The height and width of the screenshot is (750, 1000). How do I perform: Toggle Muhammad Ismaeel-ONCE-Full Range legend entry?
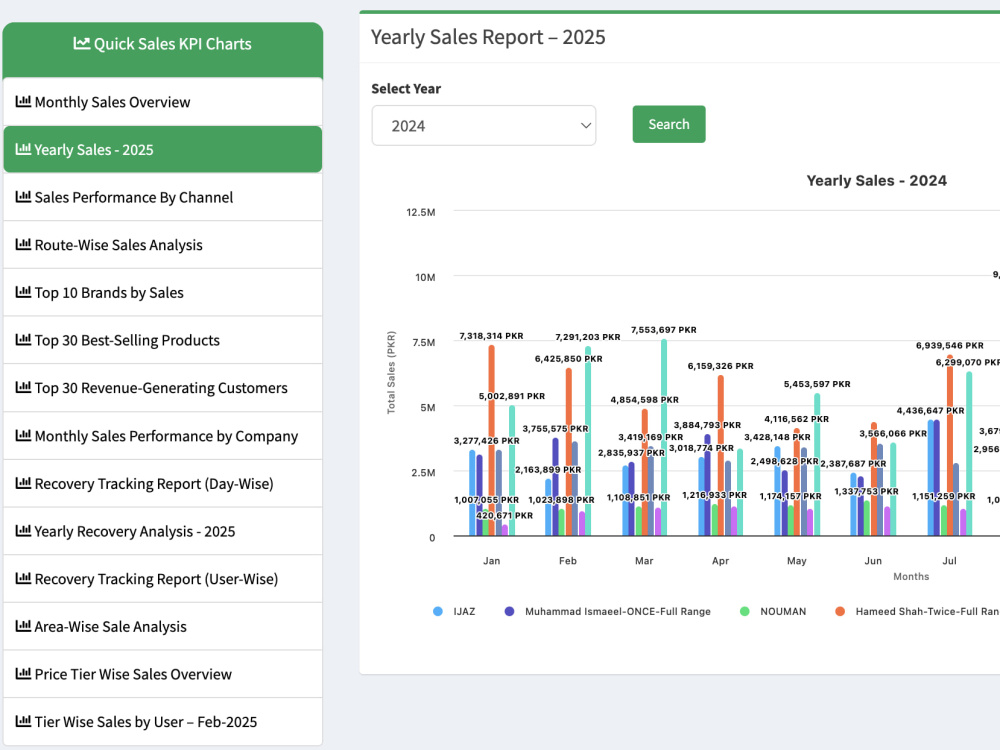607,611
